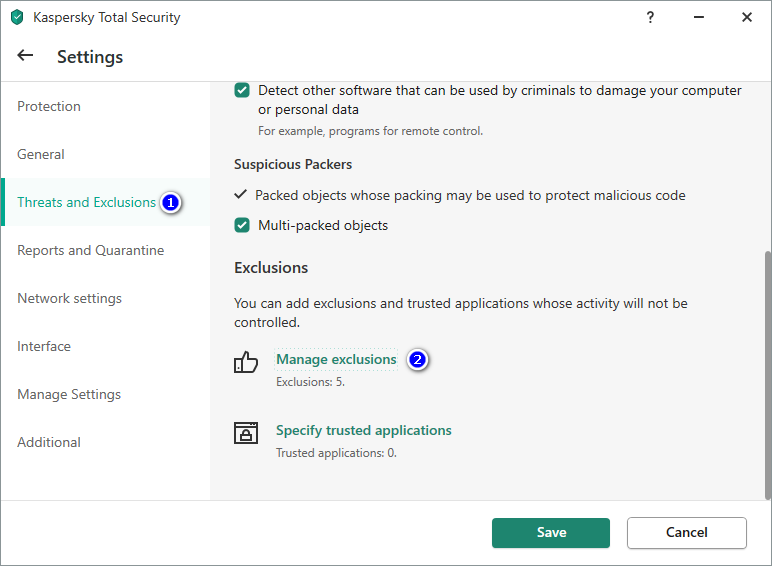Toggle Packed objects protection checkmark

(240, 195)
